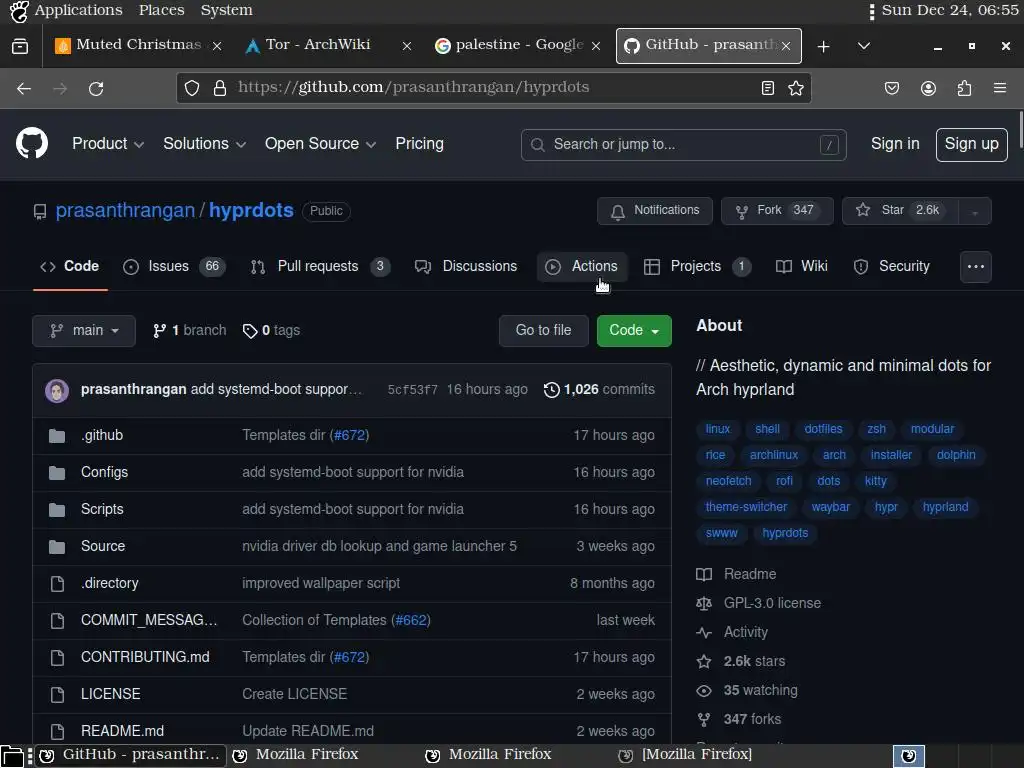Toggle reader view icon in address bar
This screenshot has height=768, width=1024.
pyautogui.click(x=768, y=88)
